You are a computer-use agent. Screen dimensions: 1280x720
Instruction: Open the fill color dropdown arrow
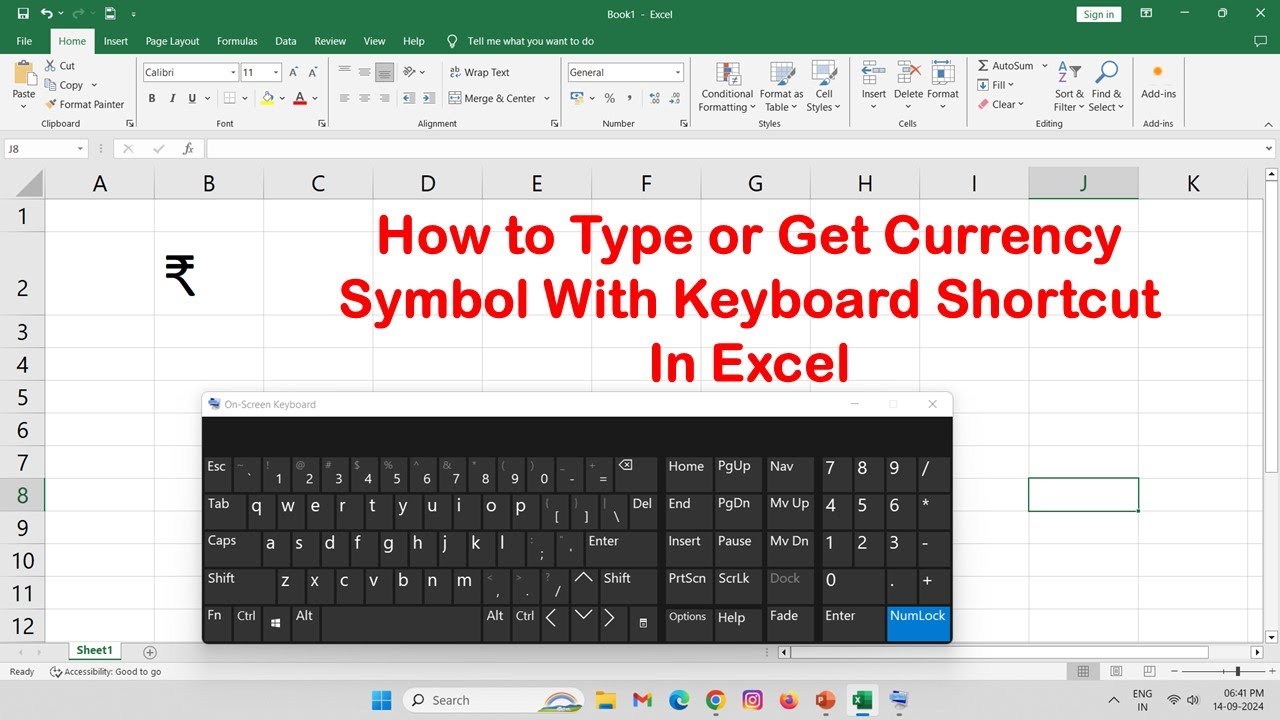point(281,98)
